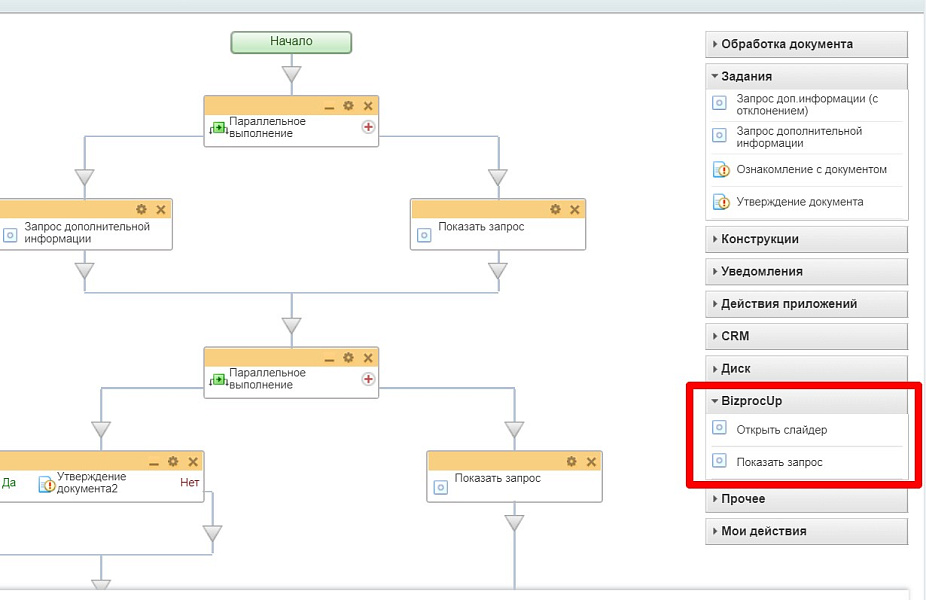
Task: Minimize the upper Параллельное выполнение block
Action: (329, 107)
